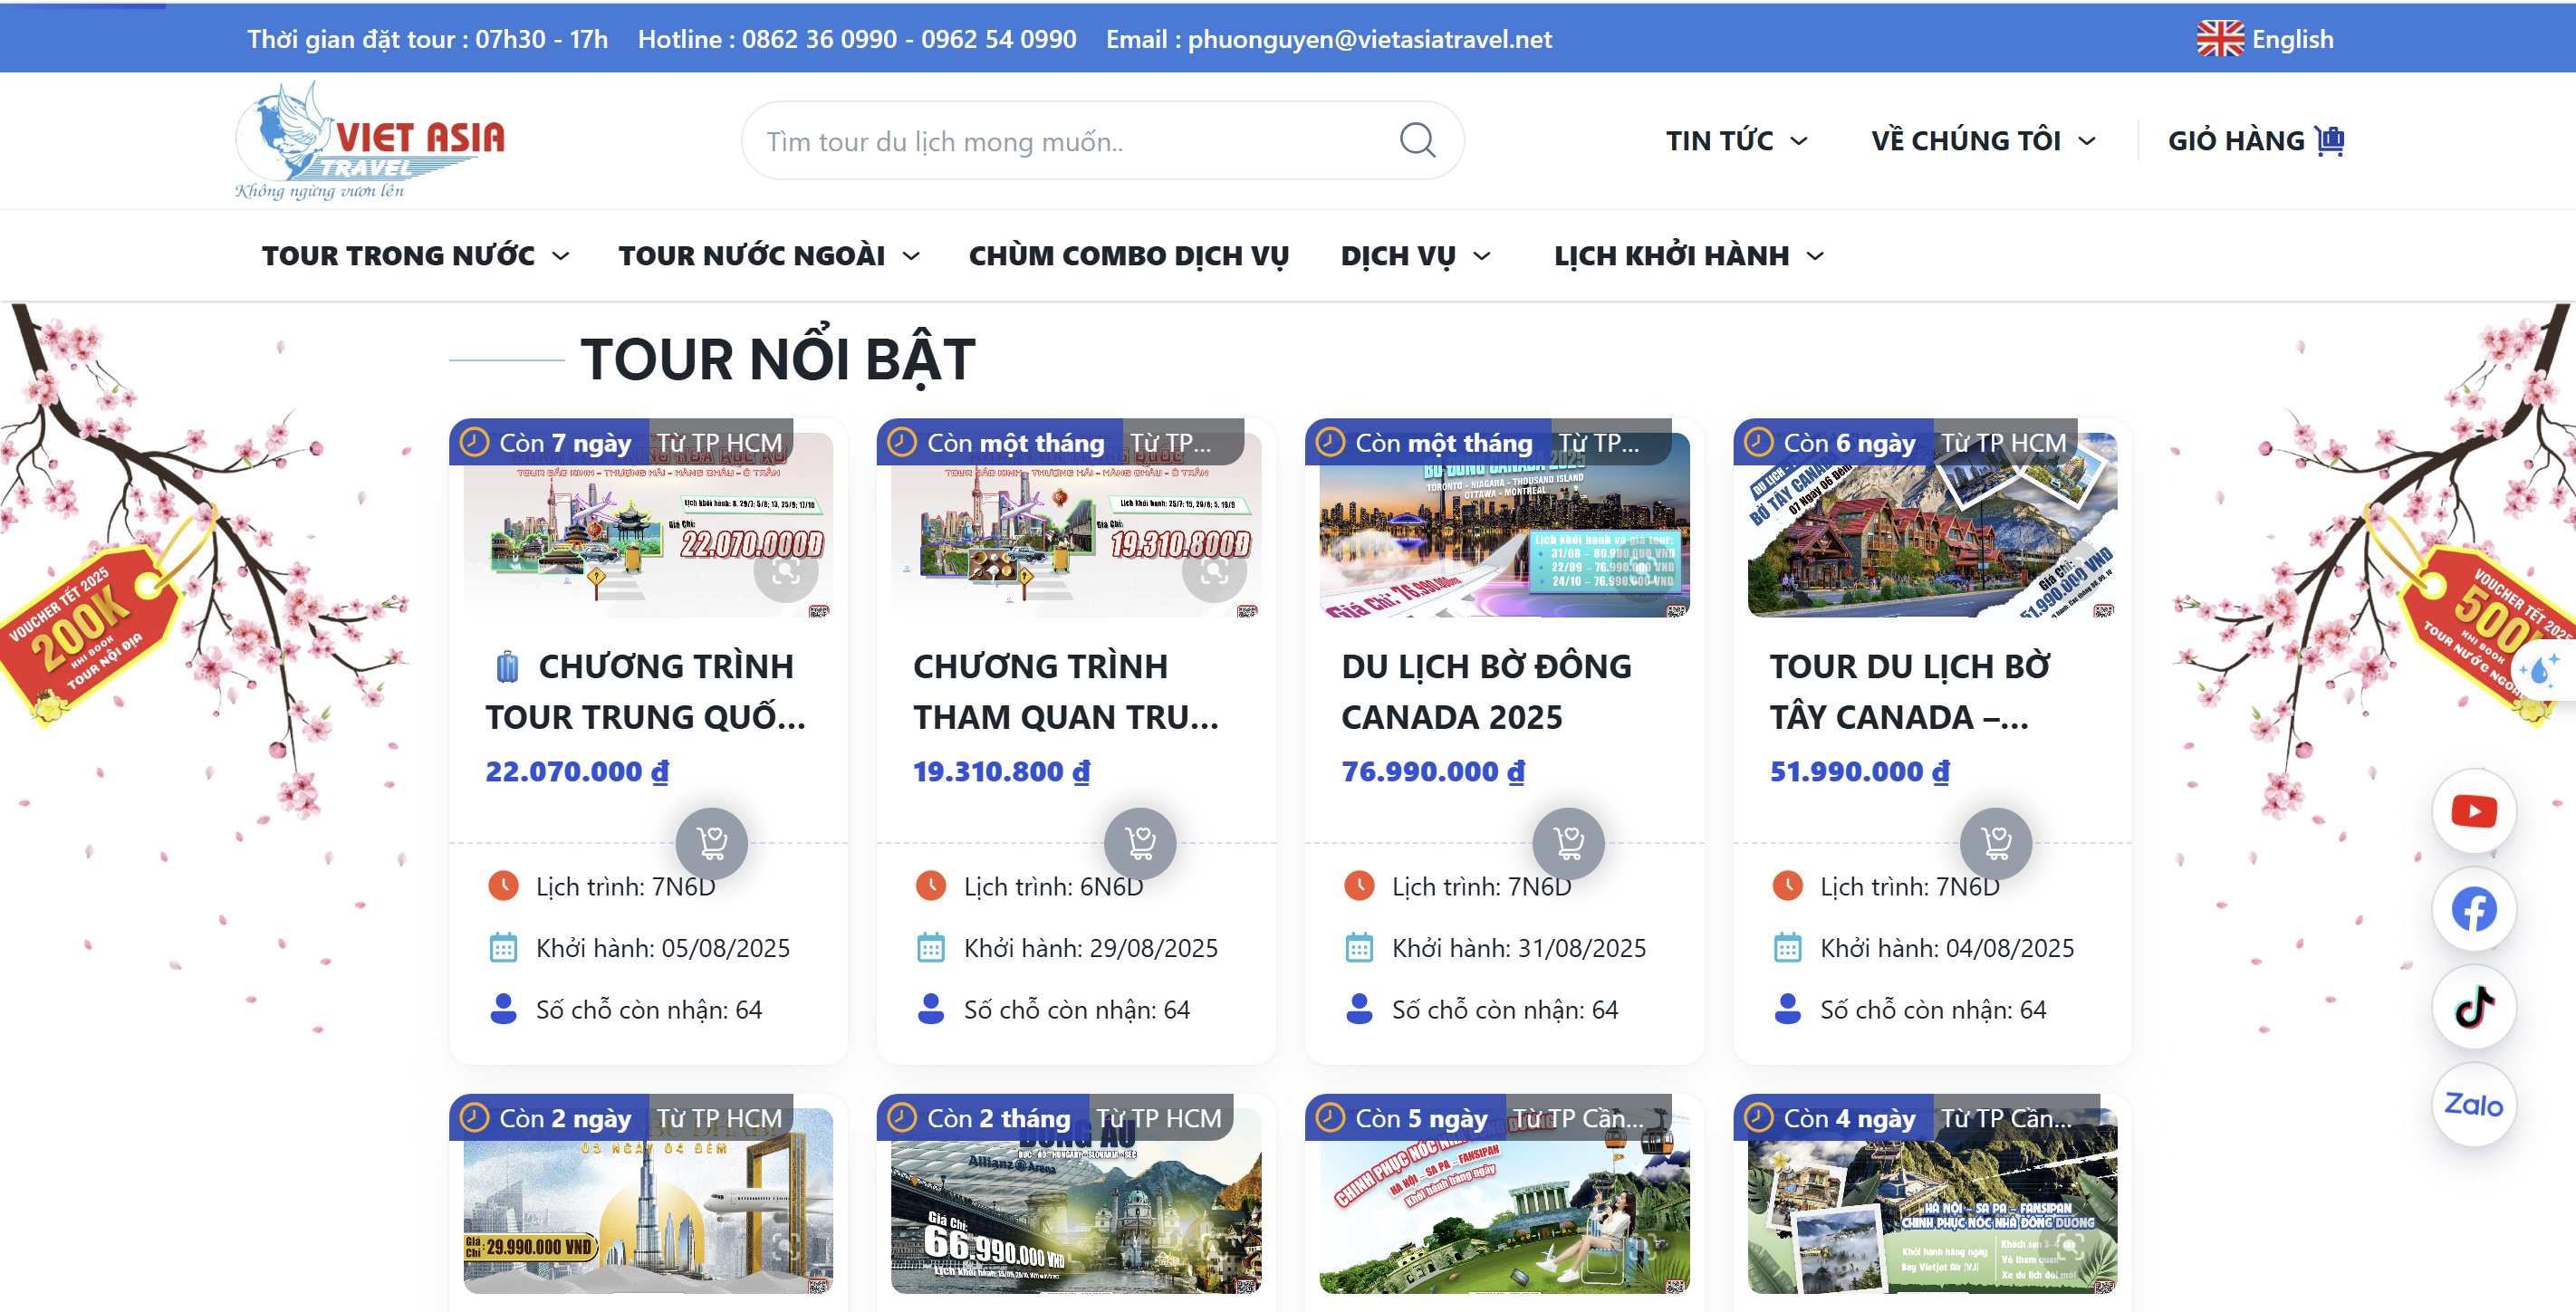This screenshot has width=2576, height=1312.
Task: Open the CHÙM COMBO DỊCH VỤ menu item
Action: pos(1129,256)
